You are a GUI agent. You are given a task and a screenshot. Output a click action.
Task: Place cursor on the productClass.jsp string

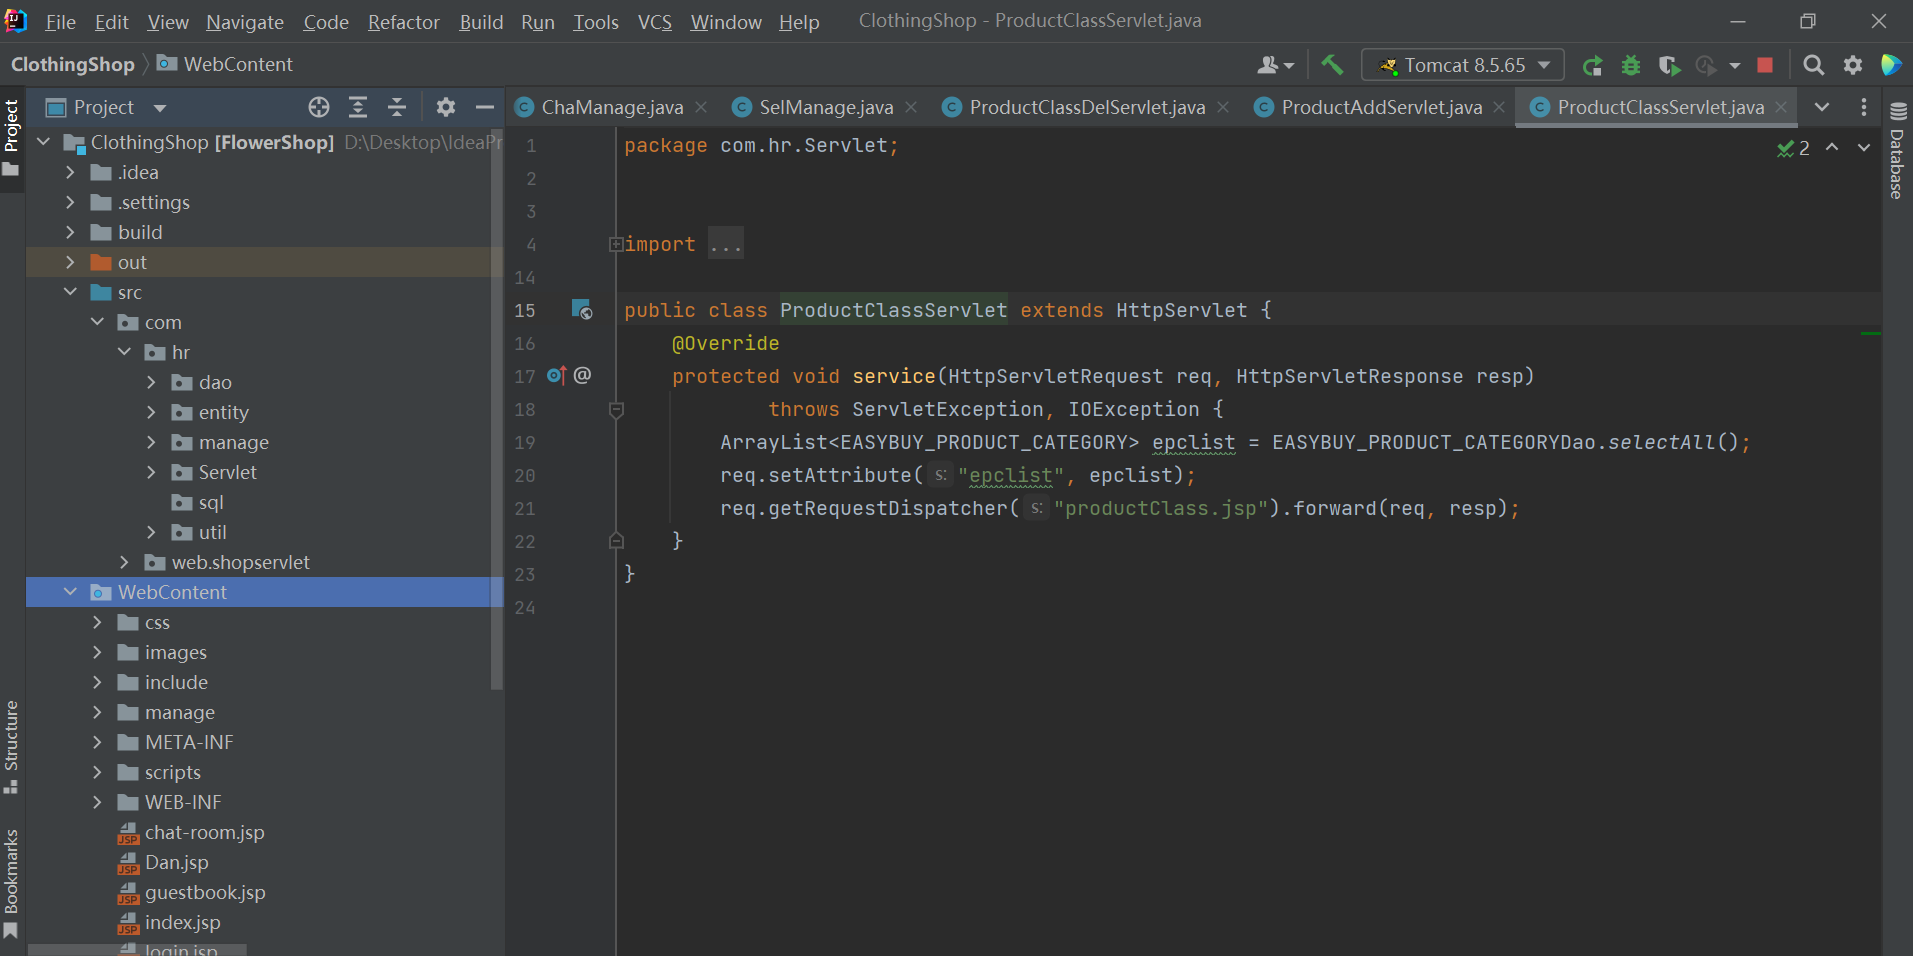1160,508
